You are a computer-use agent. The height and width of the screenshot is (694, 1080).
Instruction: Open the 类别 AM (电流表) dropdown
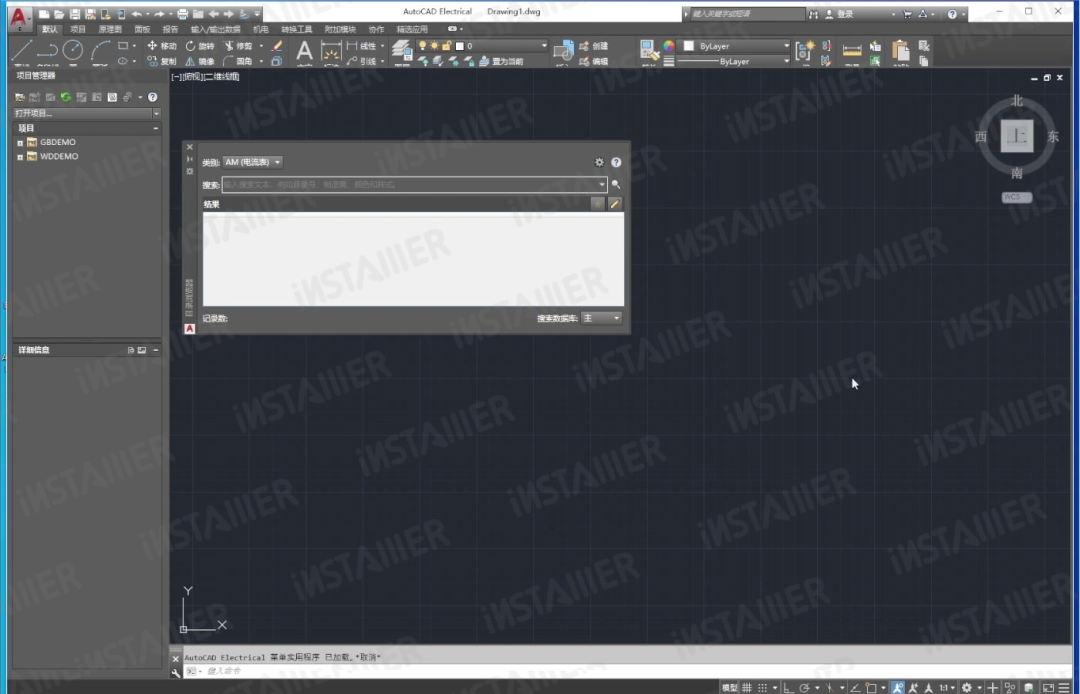[x=252, y=162]
